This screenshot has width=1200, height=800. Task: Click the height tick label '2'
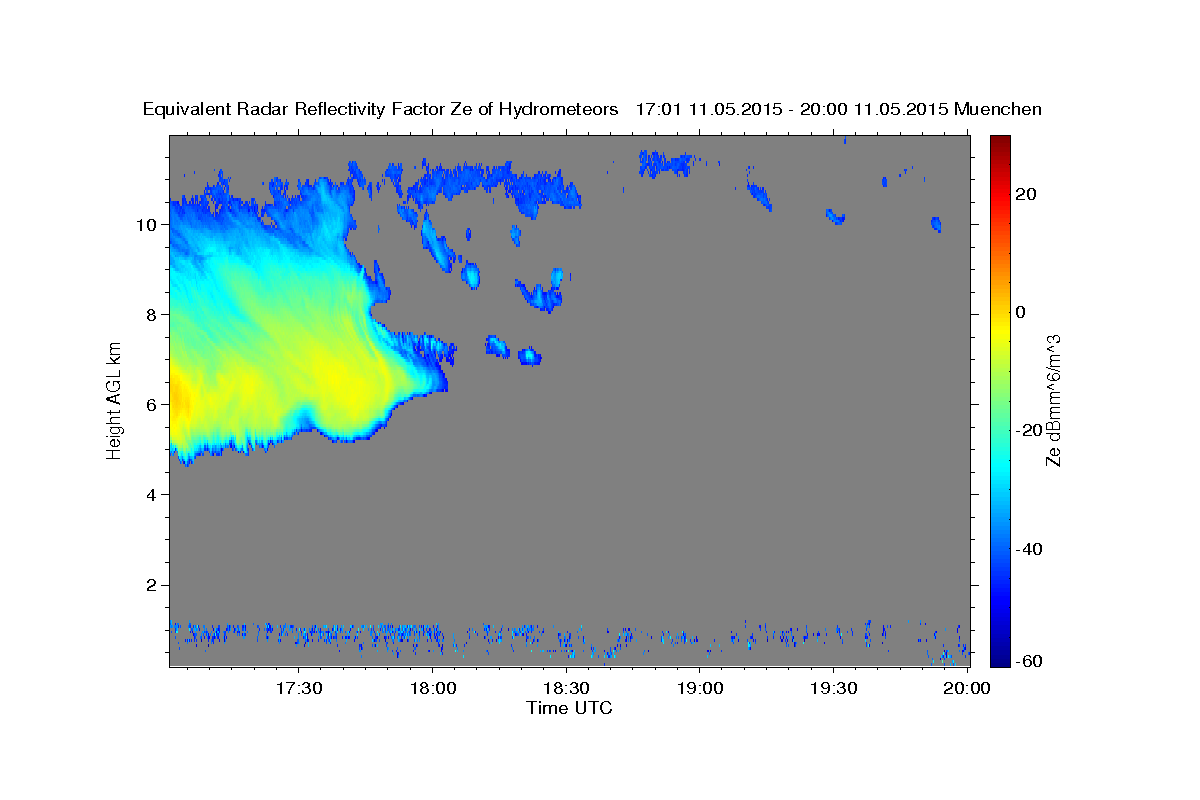pos(152,584)
